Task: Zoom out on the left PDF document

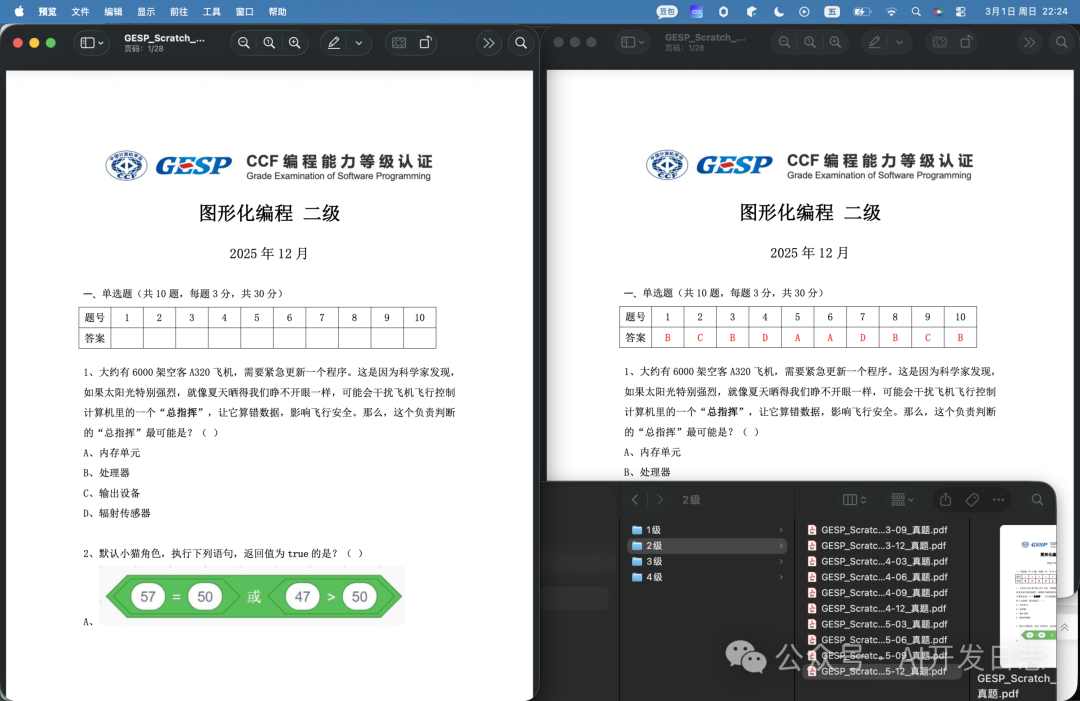Action: point(244,43)
